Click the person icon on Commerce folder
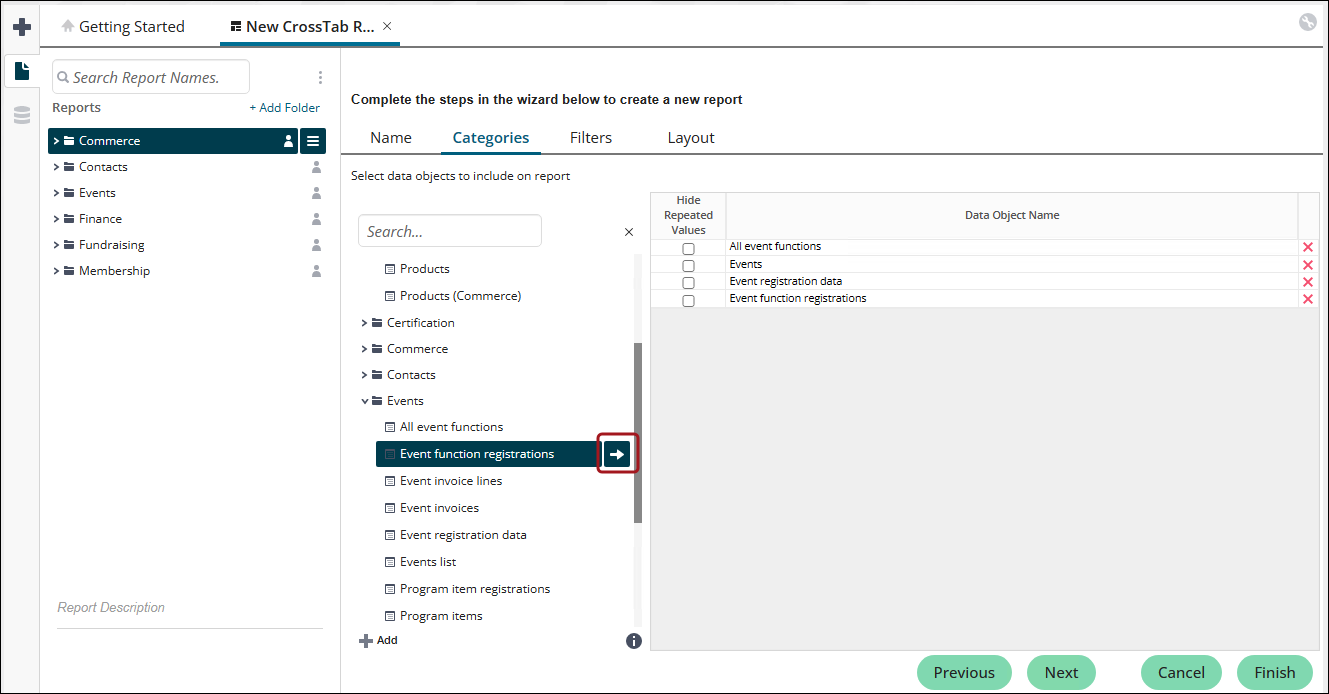The height and width of the screenshot is (694, 1329). [288, 141]
